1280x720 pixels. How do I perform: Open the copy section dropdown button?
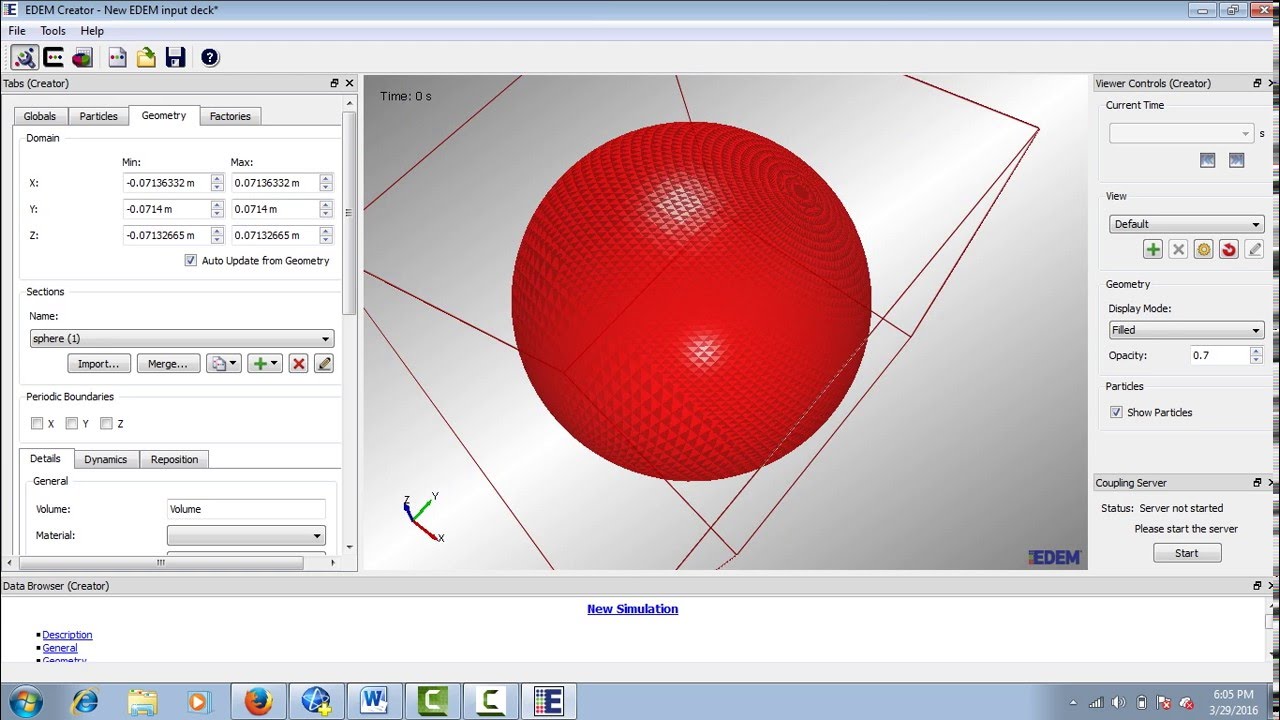click(224, 364)
